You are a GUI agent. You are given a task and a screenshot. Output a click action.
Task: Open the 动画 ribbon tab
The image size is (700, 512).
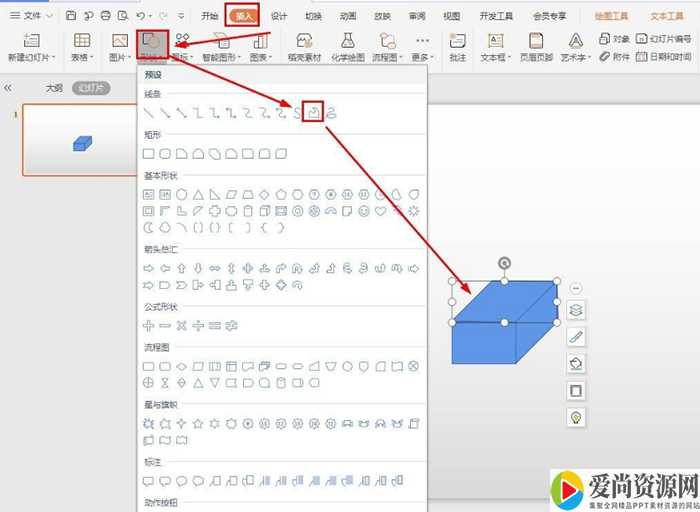pos(348,16)
